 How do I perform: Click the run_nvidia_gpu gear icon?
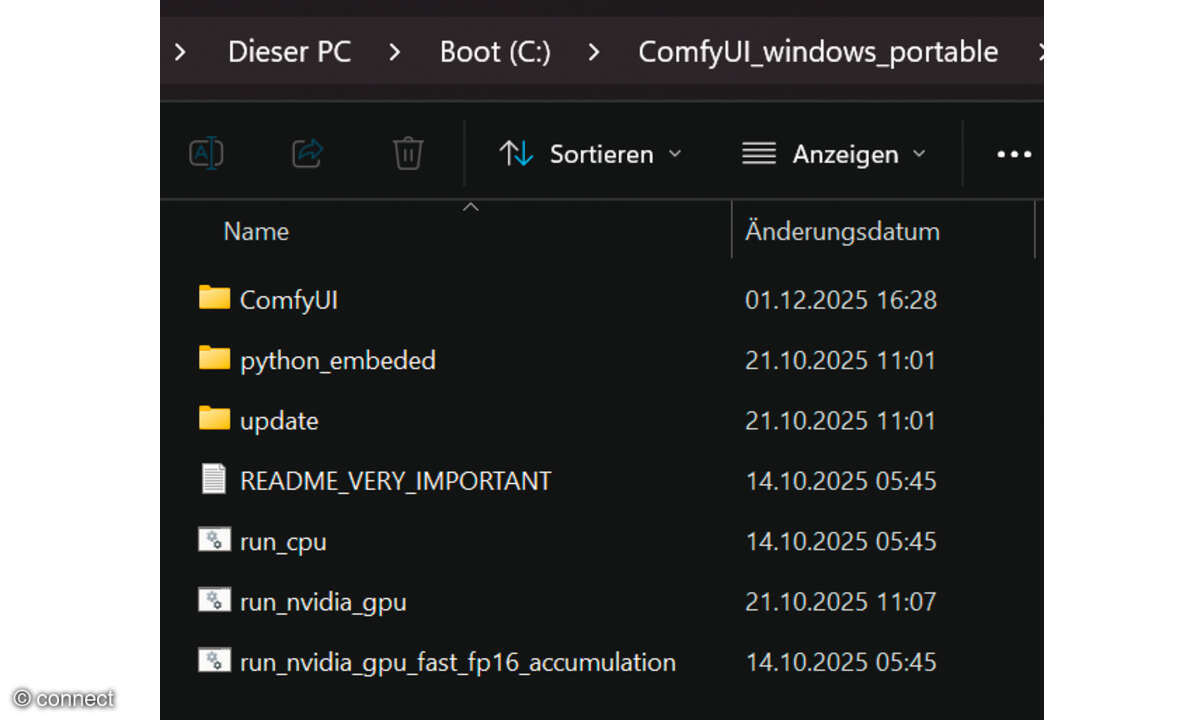click(213, 601)
